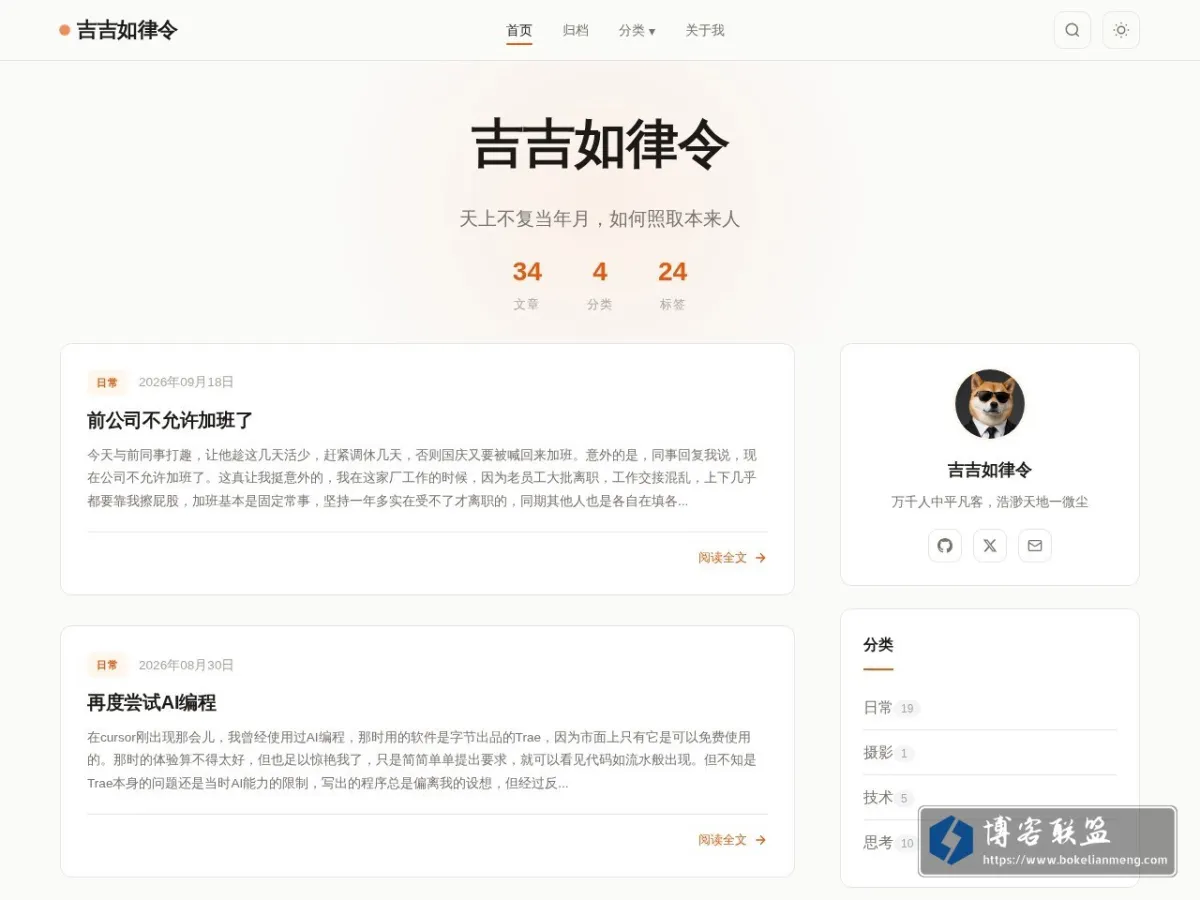The width and height of the screenshot is (1200, 900).
Task: Click the 34 文章 statistic
Action: (x=527, y=285)
